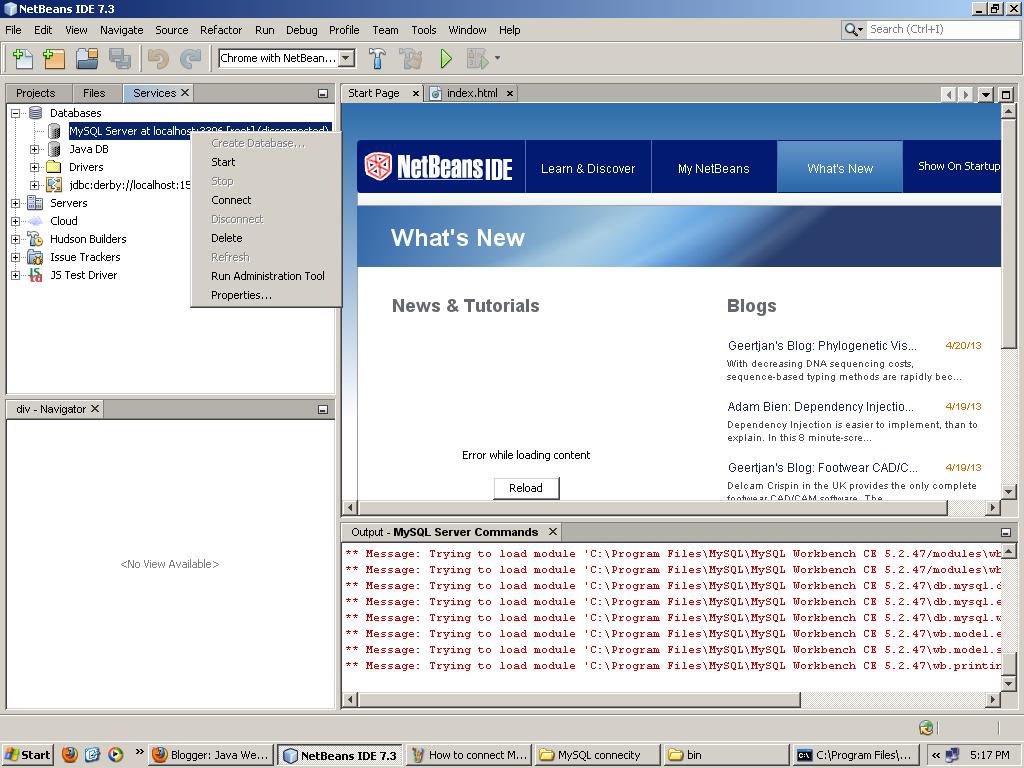Image resolution: width=1024 pixels, height=768 pixels.
Task: Click the Reload button
Action: [526, 488]
